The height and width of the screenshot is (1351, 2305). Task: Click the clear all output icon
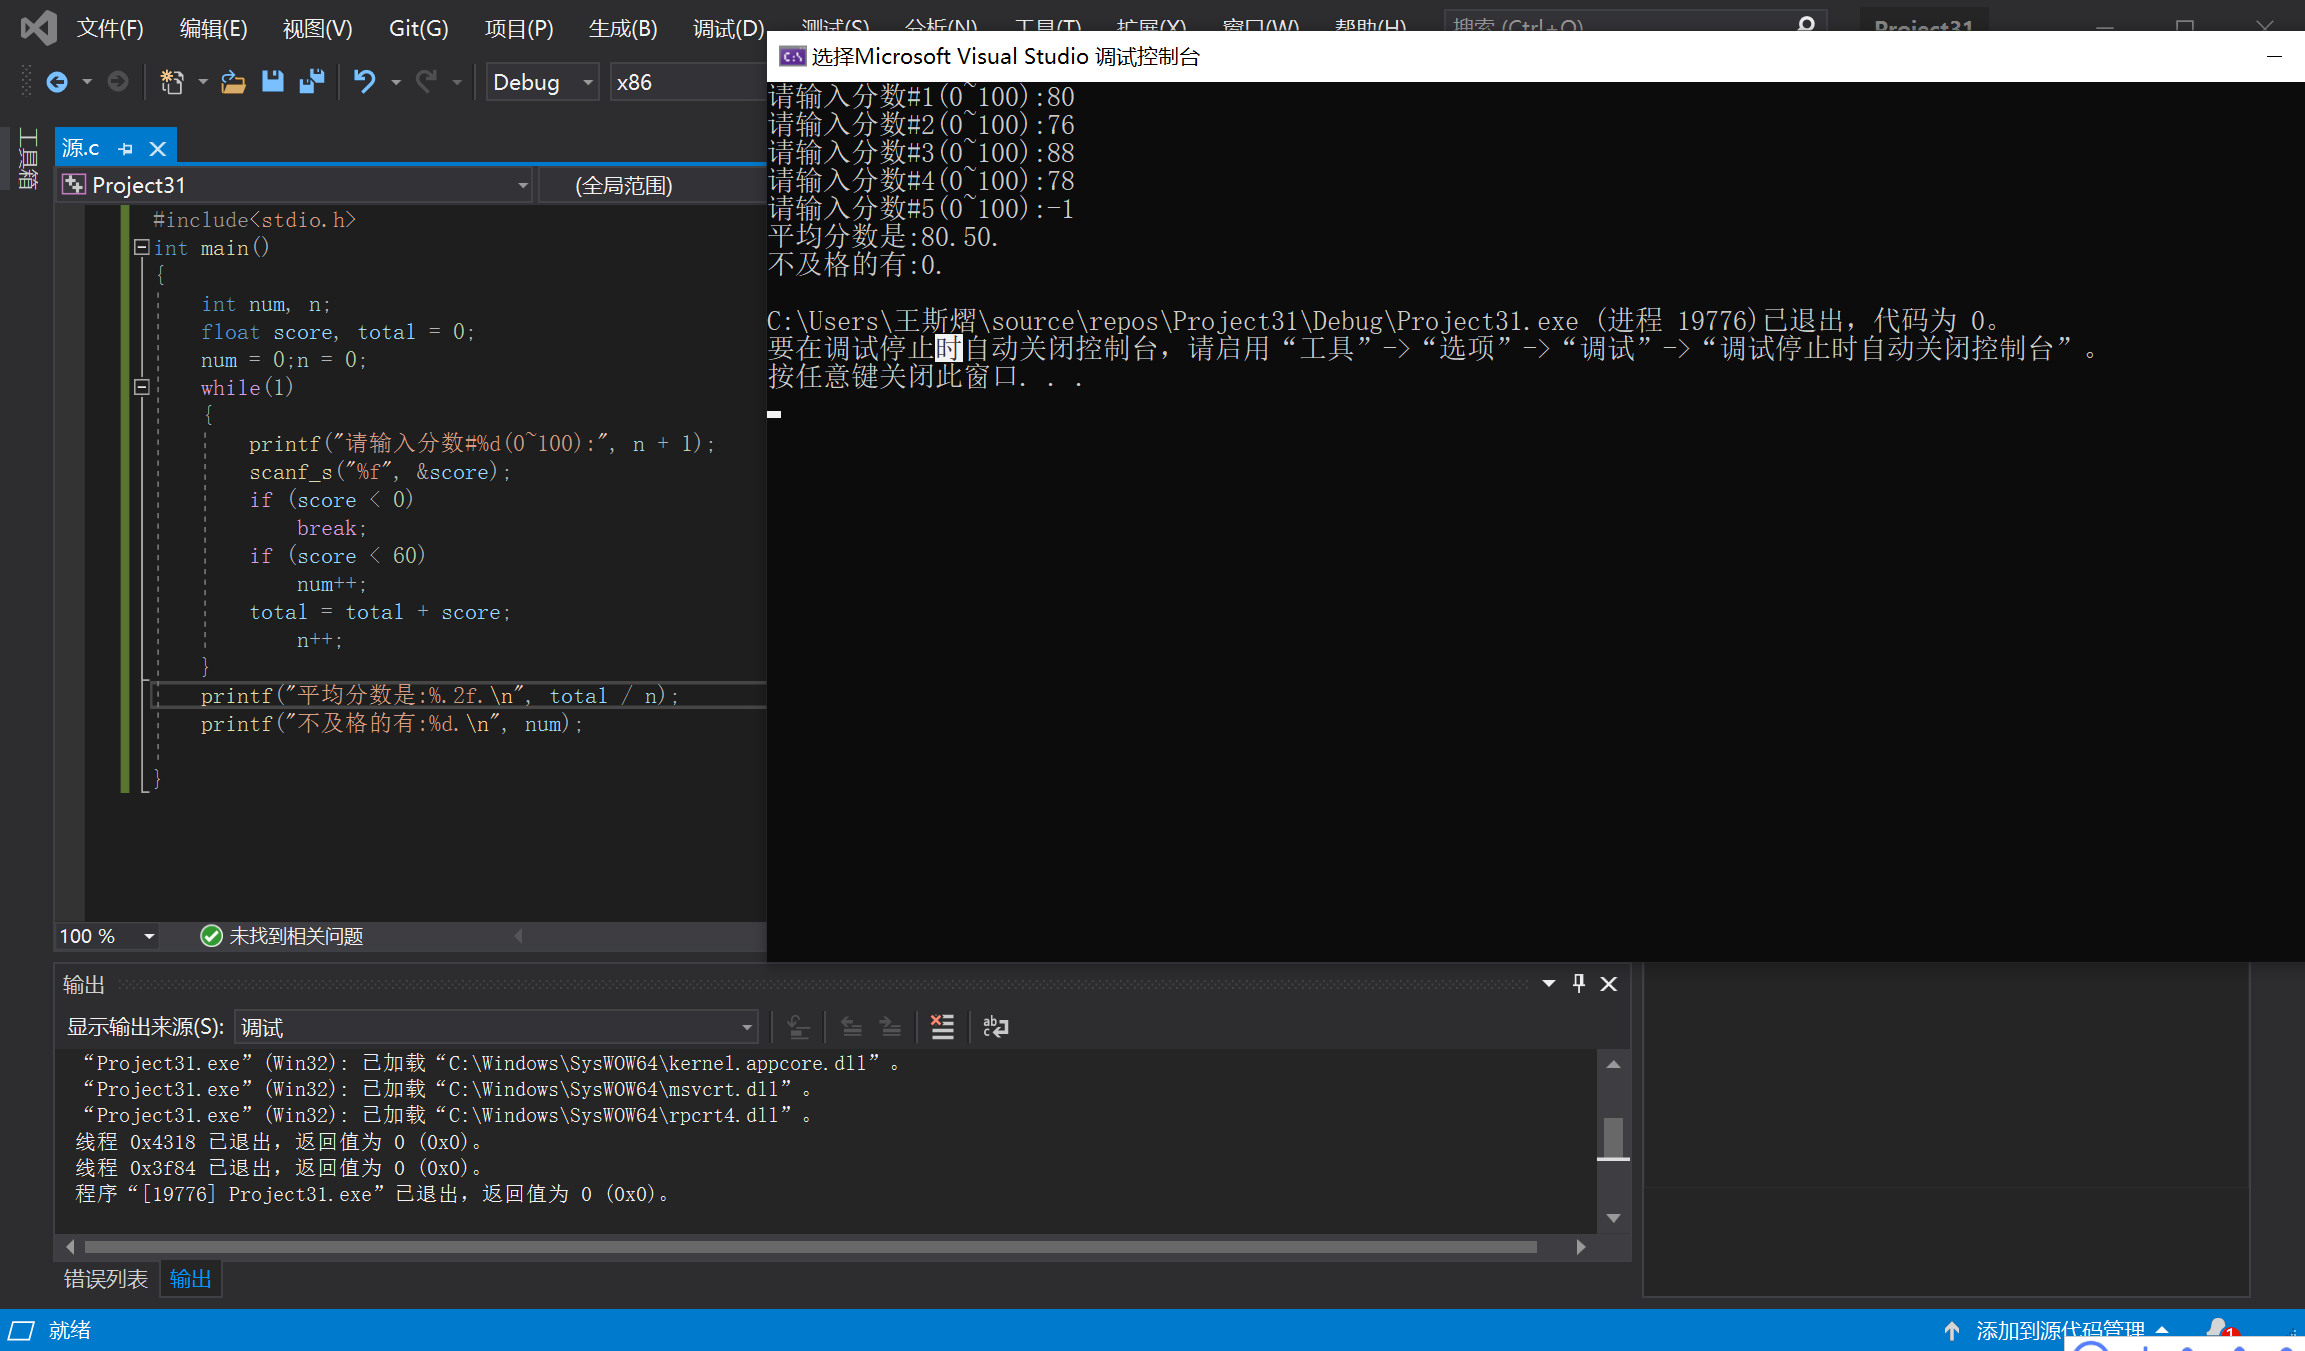[x=942, y=1027]
